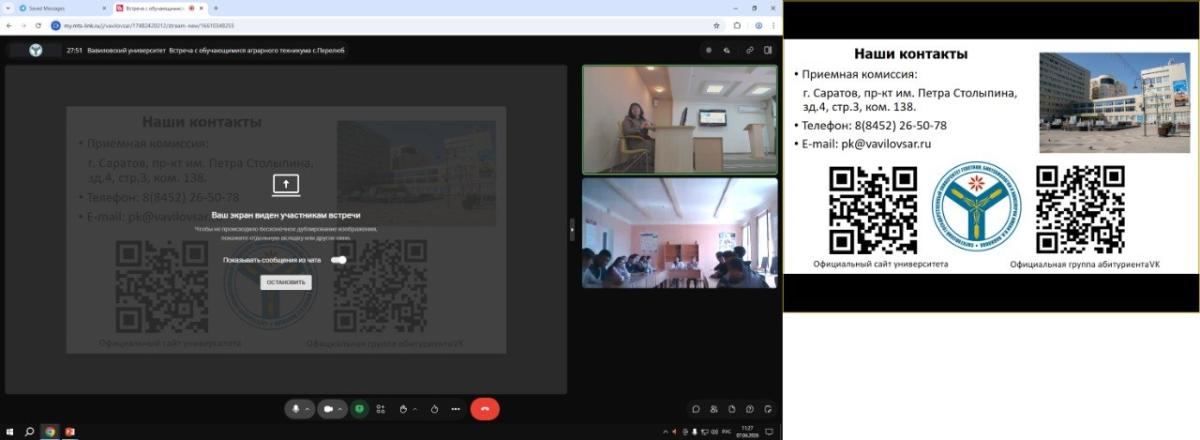Image resolution: width=1200 pixels, height=440 pixels.
Task: Select the presenter's video thumbnail
Action: [679, 120]
